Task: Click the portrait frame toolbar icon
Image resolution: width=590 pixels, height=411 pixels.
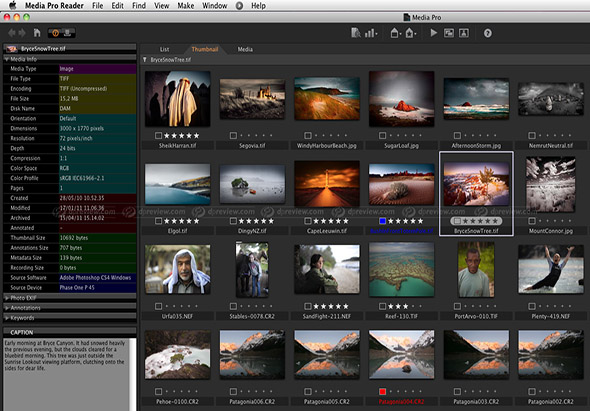Action: (464, 33)
